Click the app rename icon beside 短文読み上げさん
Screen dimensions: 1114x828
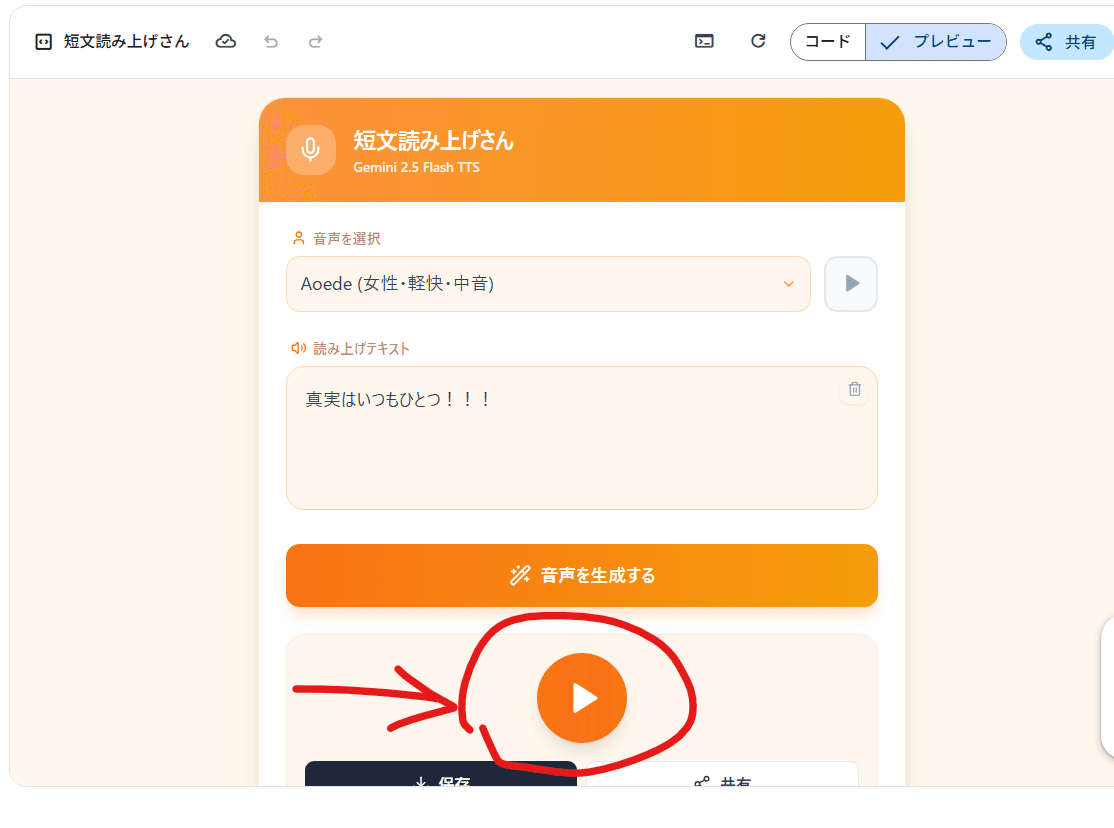(x=41, y=41)
